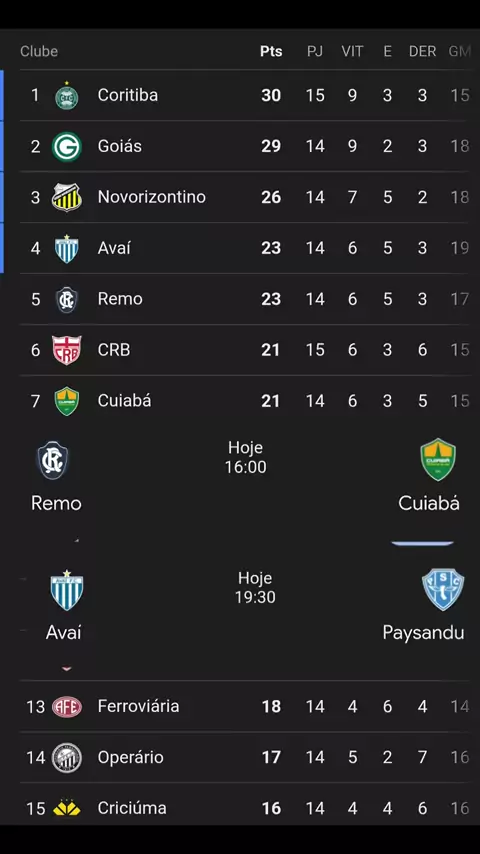The height and width of the screenshot is (854, 480).
Task: Tap the Ferroviária AFE crest
Action: point(66,707)
